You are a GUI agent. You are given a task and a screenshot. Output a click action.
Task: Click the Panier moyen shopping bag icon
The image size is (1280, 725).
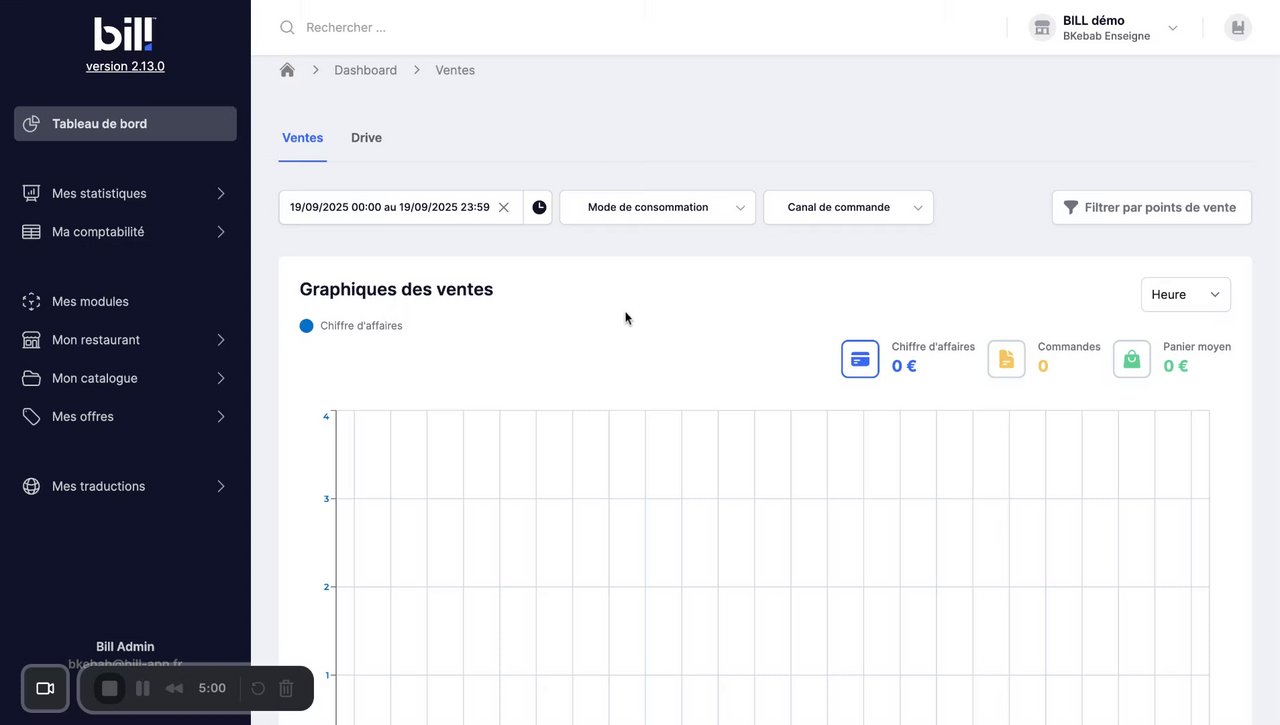[x=1131, y=359]
